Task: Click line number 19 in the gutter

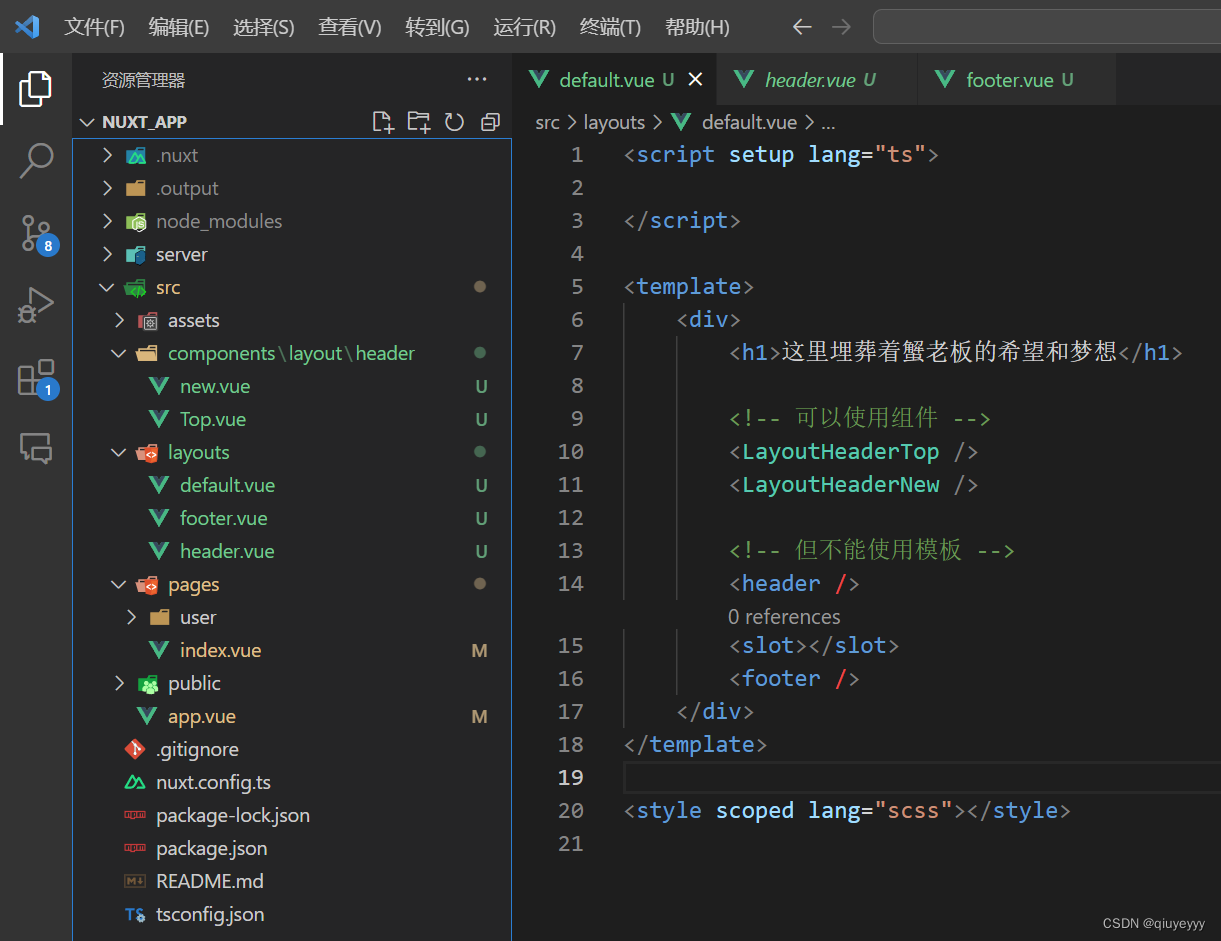Action: tap(571, 777)
